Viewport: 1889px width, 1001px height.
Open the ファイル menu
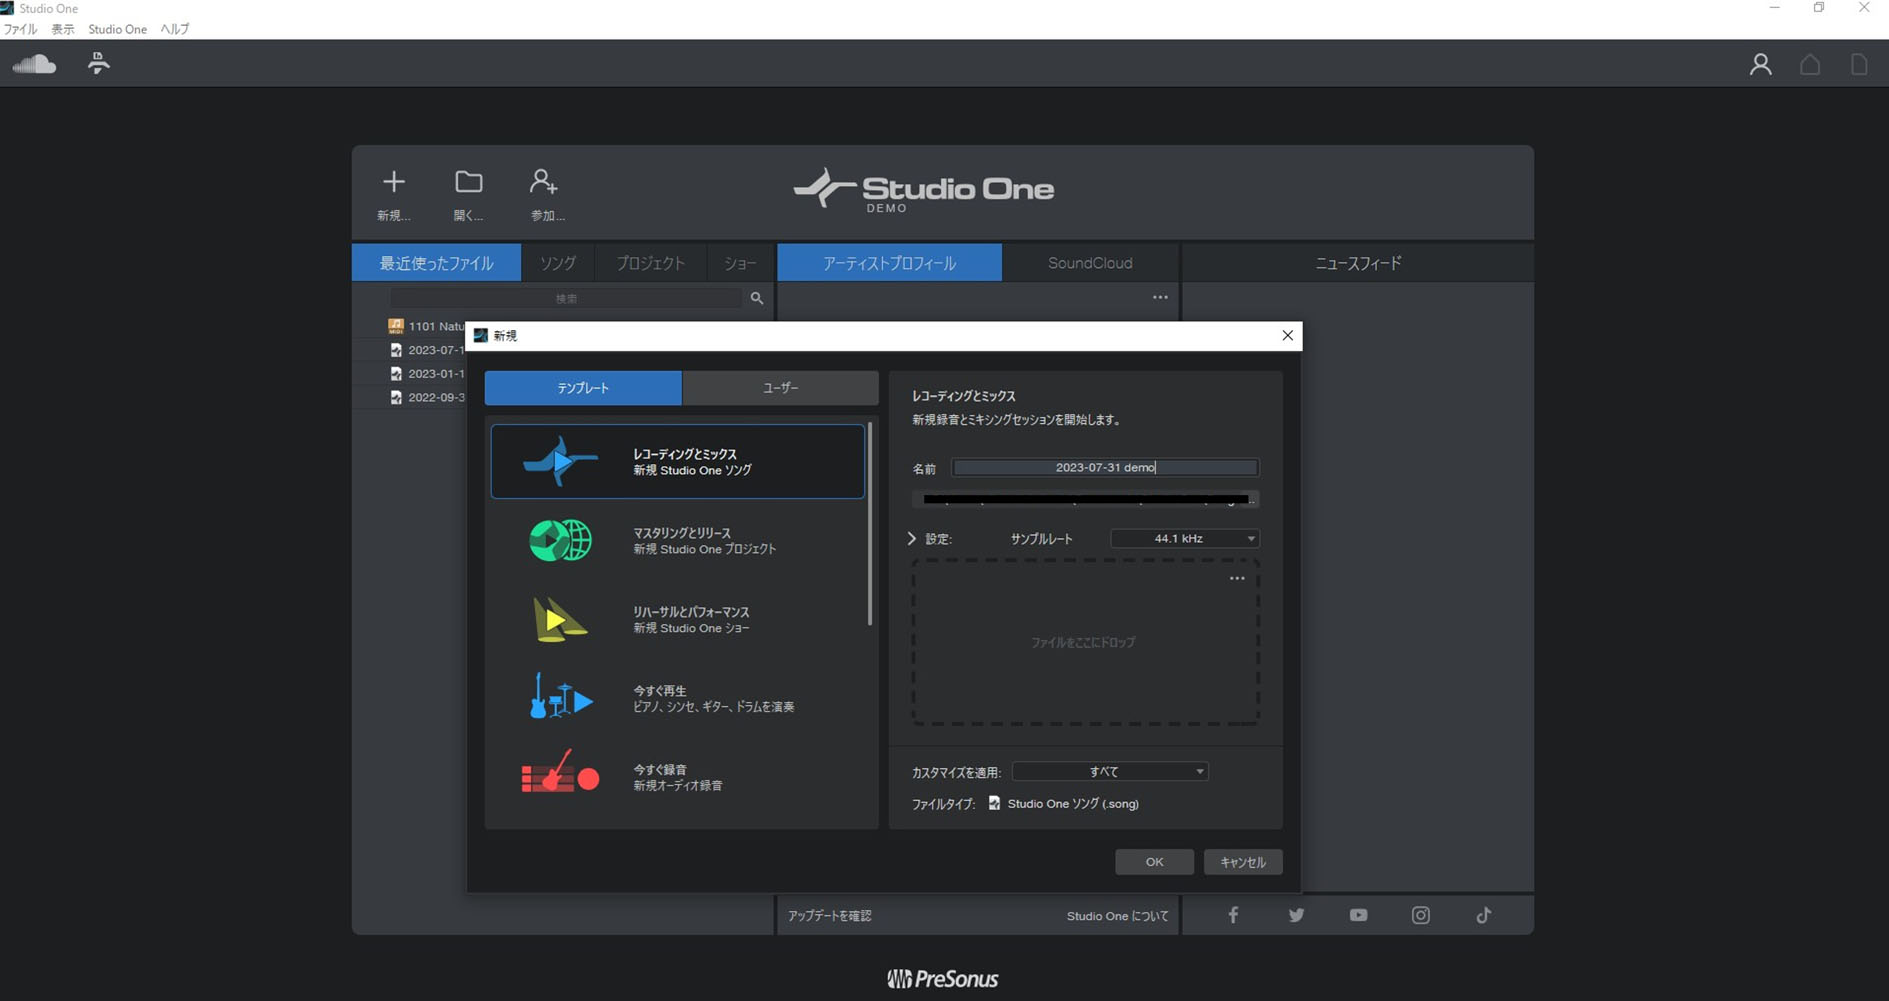pos(20,29)
